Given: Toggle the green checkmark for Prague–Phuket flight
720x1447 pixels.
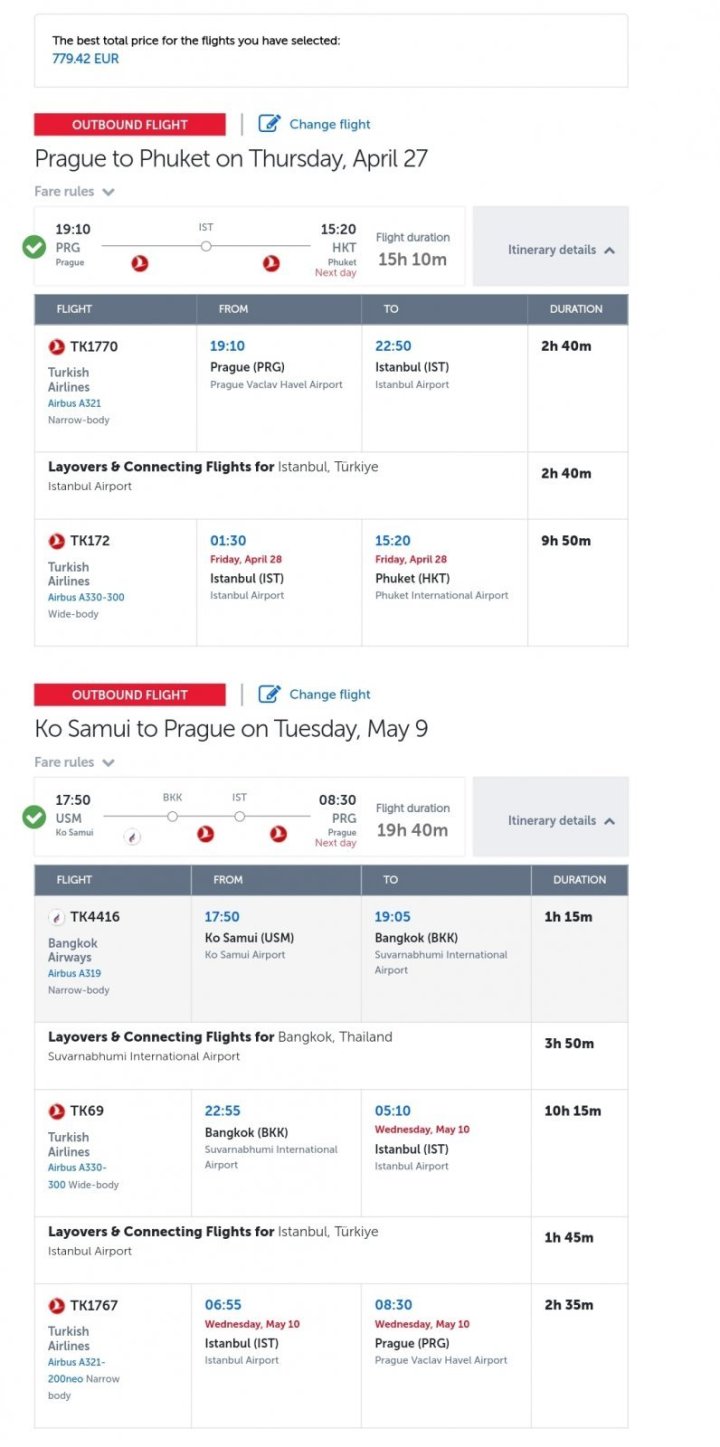Looking at the screenshot, I should pos(35,246).
